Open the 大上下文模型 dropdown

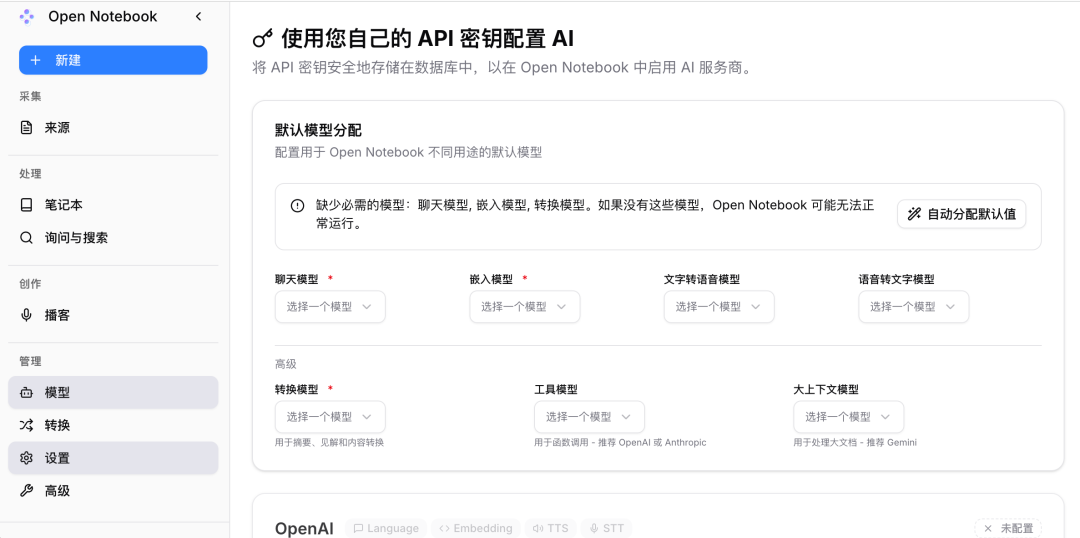848,417
